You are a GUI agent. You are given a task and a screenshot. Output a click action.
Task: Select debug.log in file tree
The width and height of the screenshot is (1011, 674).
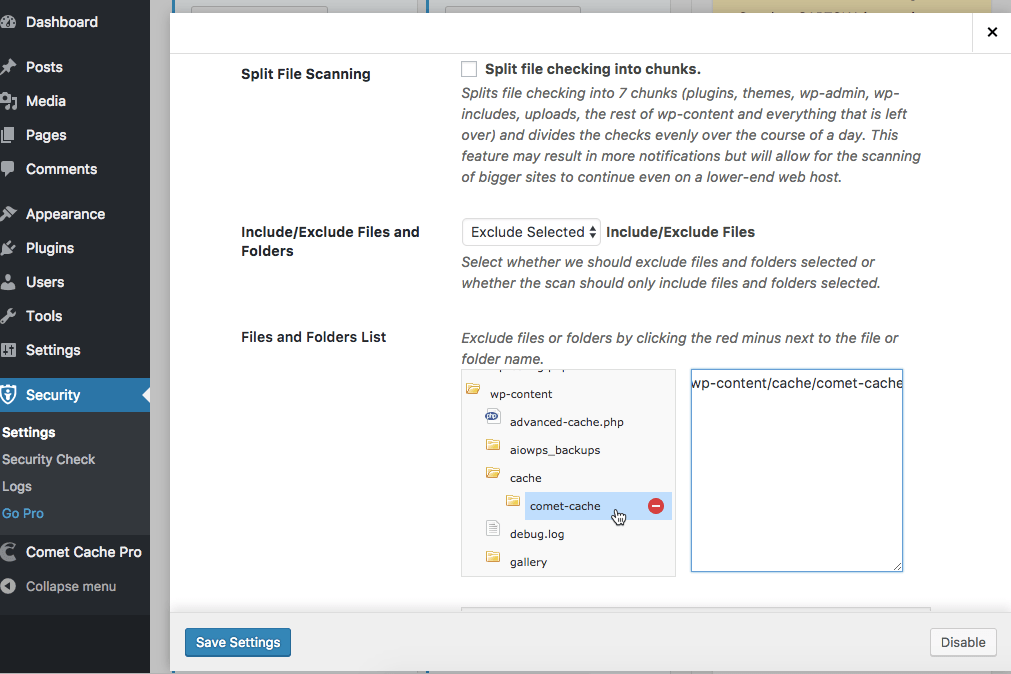(x=537, y=534)
